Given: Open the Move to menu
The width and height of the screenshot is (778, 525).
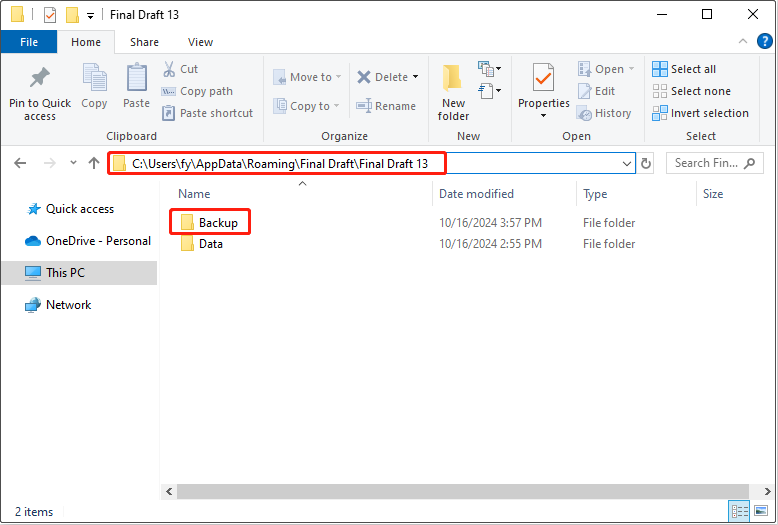Looking at the screenshot, I should point(307,77).
